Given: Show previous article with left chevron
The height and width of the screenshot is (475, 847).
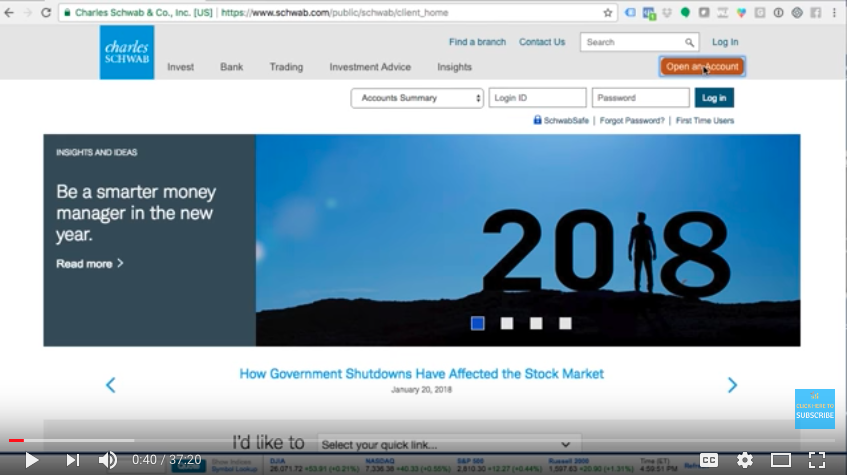Looking at the screenshot, I should tap(111, 385).
